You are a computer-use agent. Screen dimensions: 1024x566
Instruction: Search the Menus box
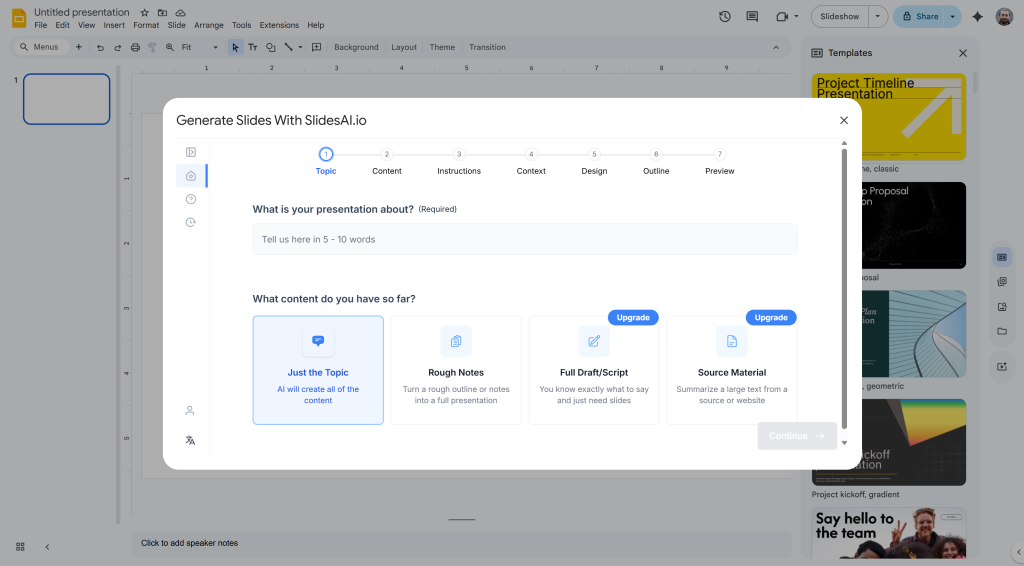pos(40,47)
